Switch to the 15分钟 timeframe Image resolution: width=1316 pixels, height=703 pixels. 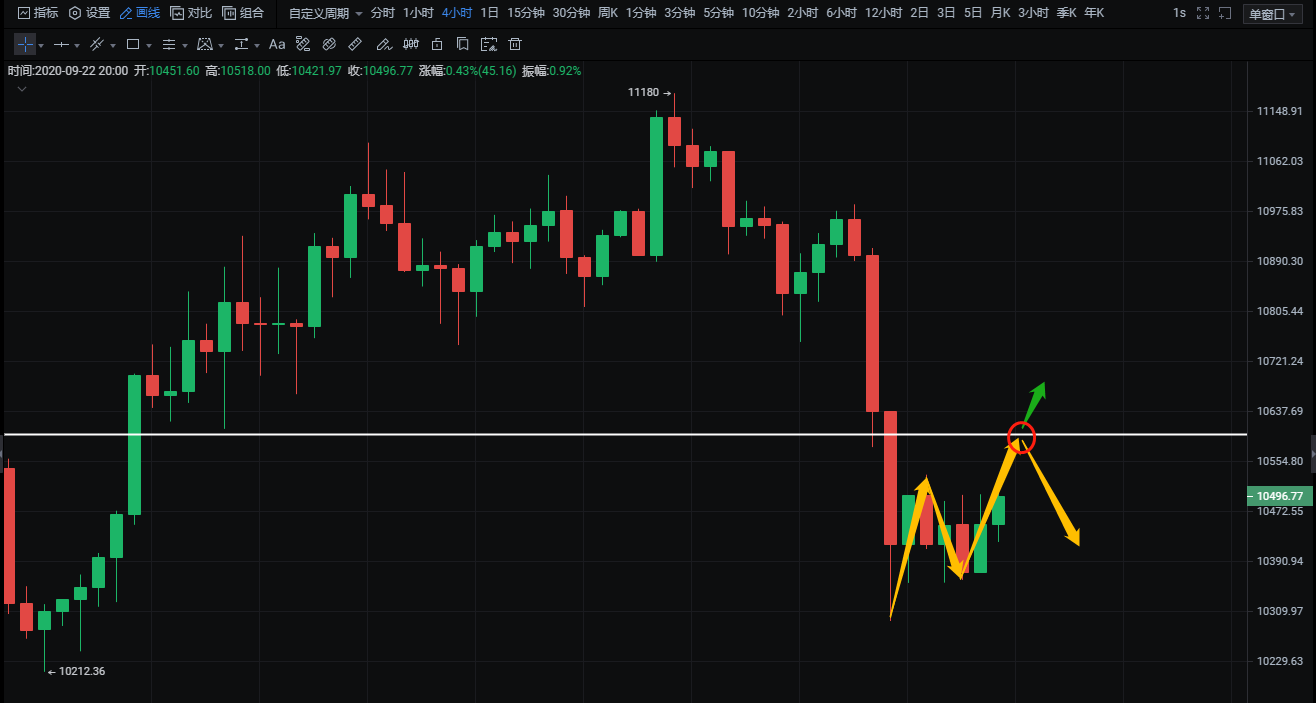pos(525,13)
